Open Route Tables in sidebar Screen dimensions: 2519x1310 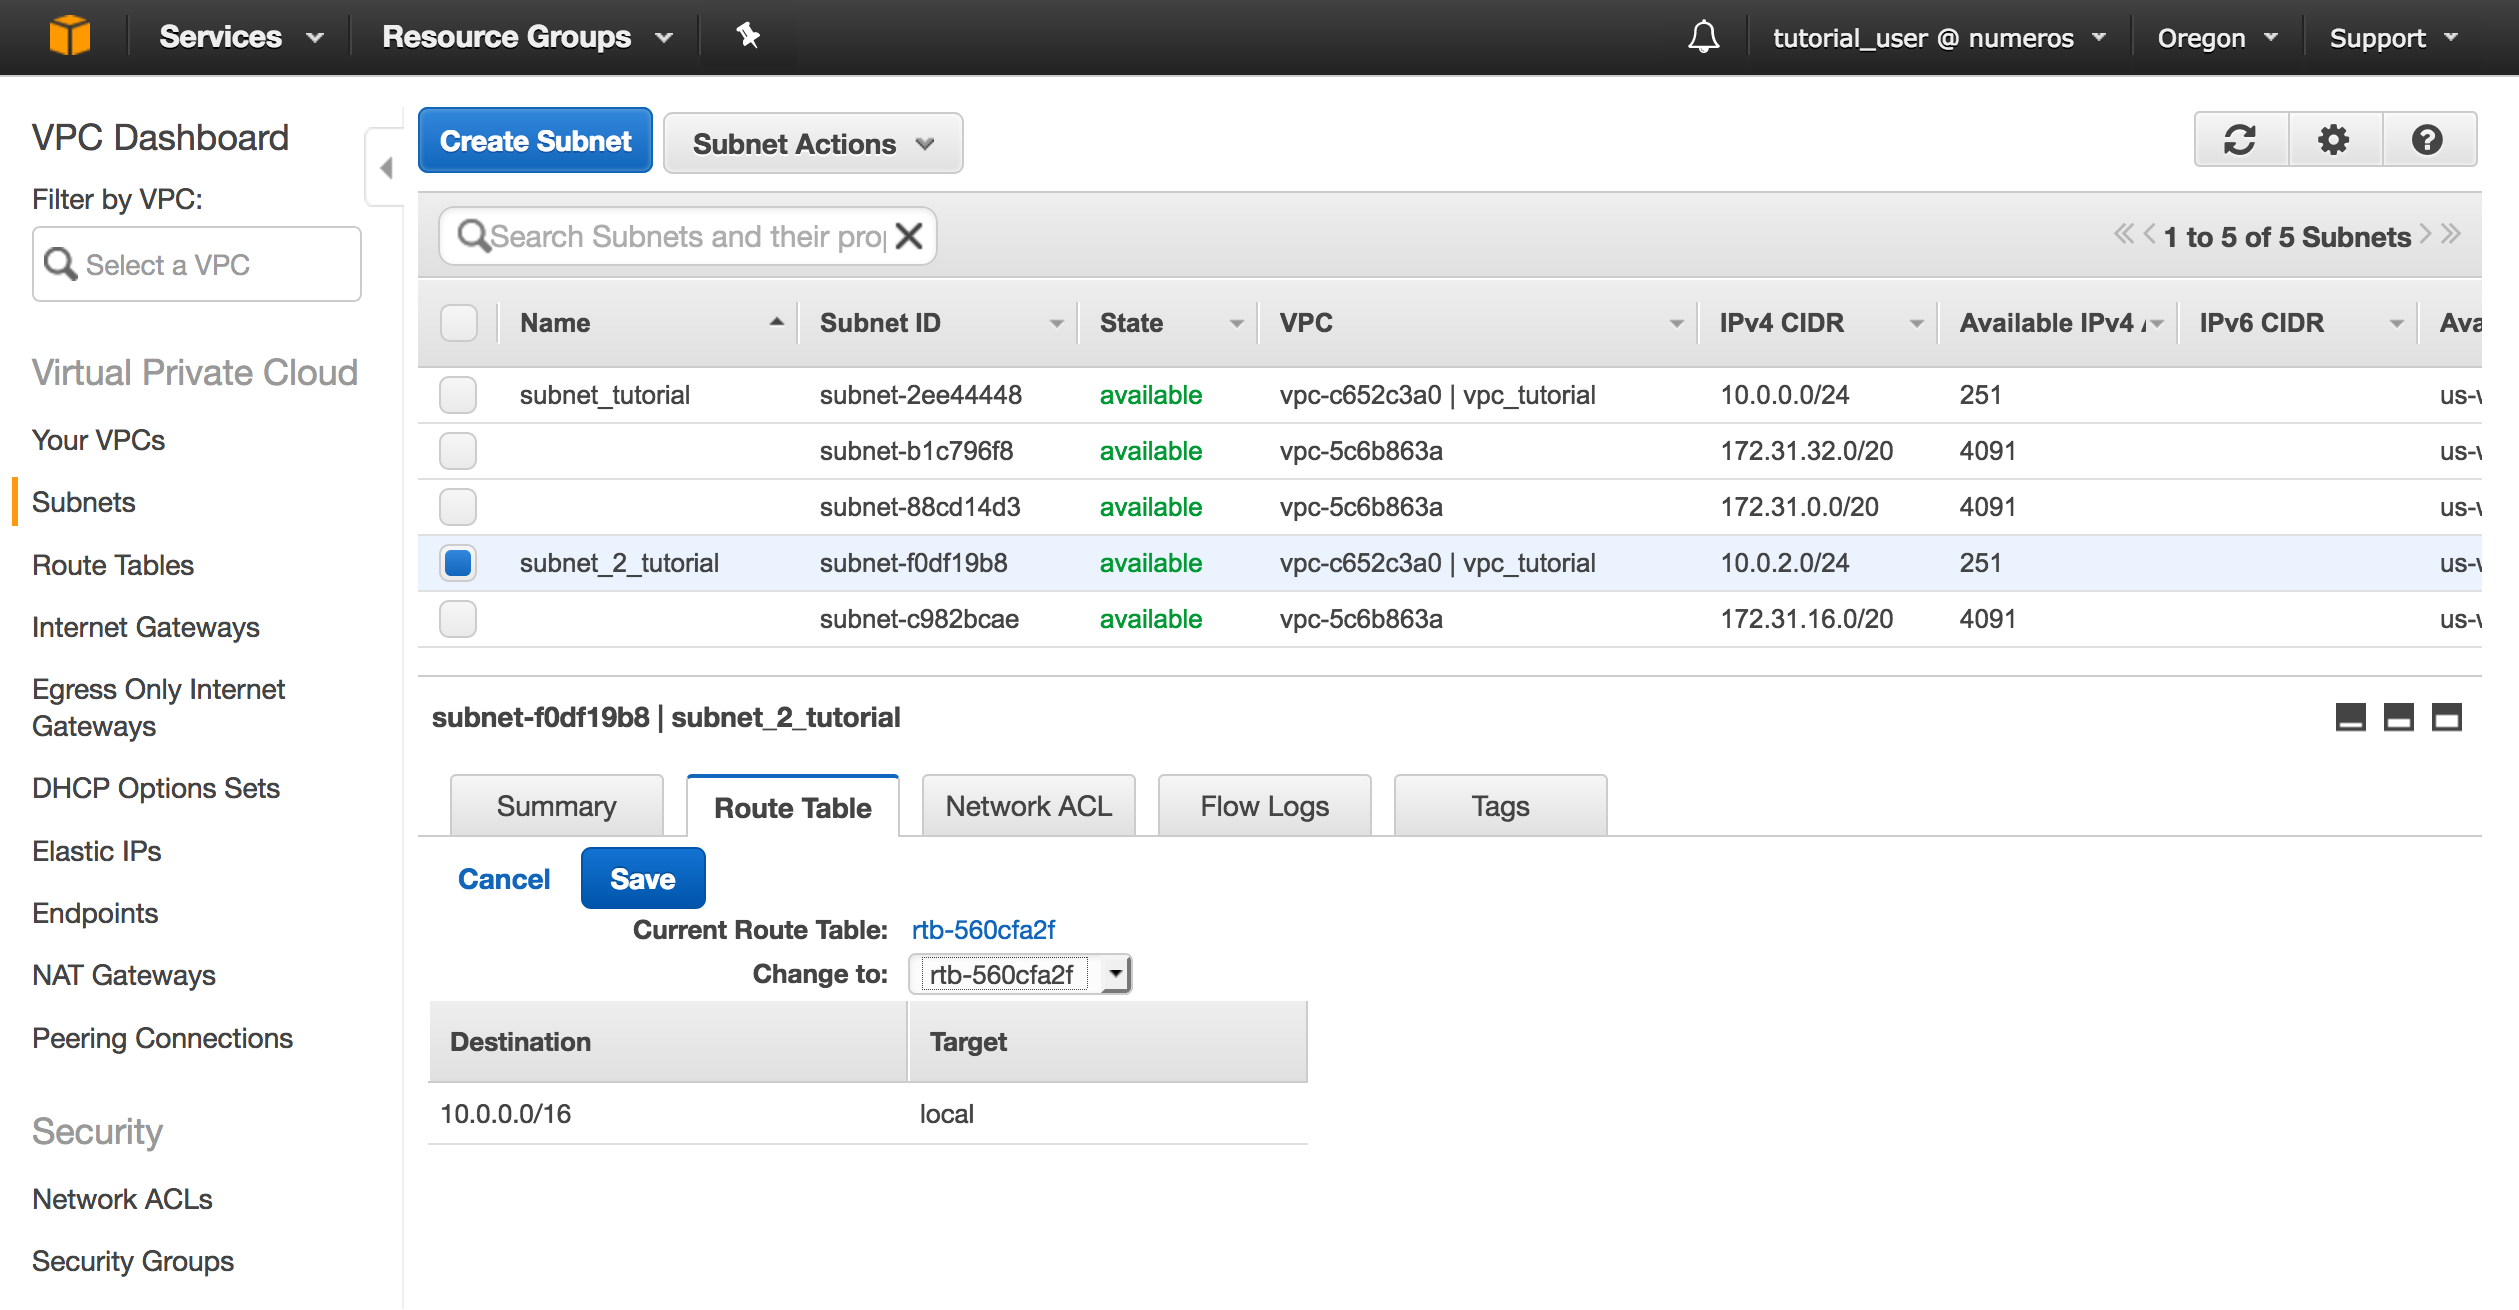pyautogui.click(x=113, y=565)
